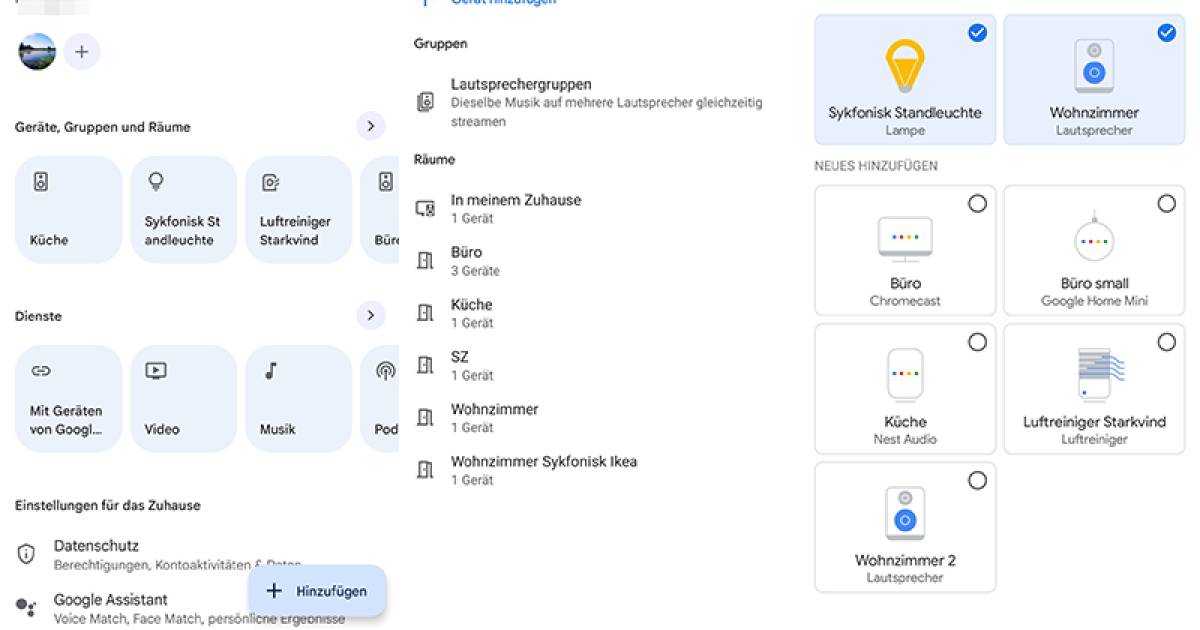The image size is (1200, 630).
Task: Click the SZ room door icon
Action: [x=426, y=365]
